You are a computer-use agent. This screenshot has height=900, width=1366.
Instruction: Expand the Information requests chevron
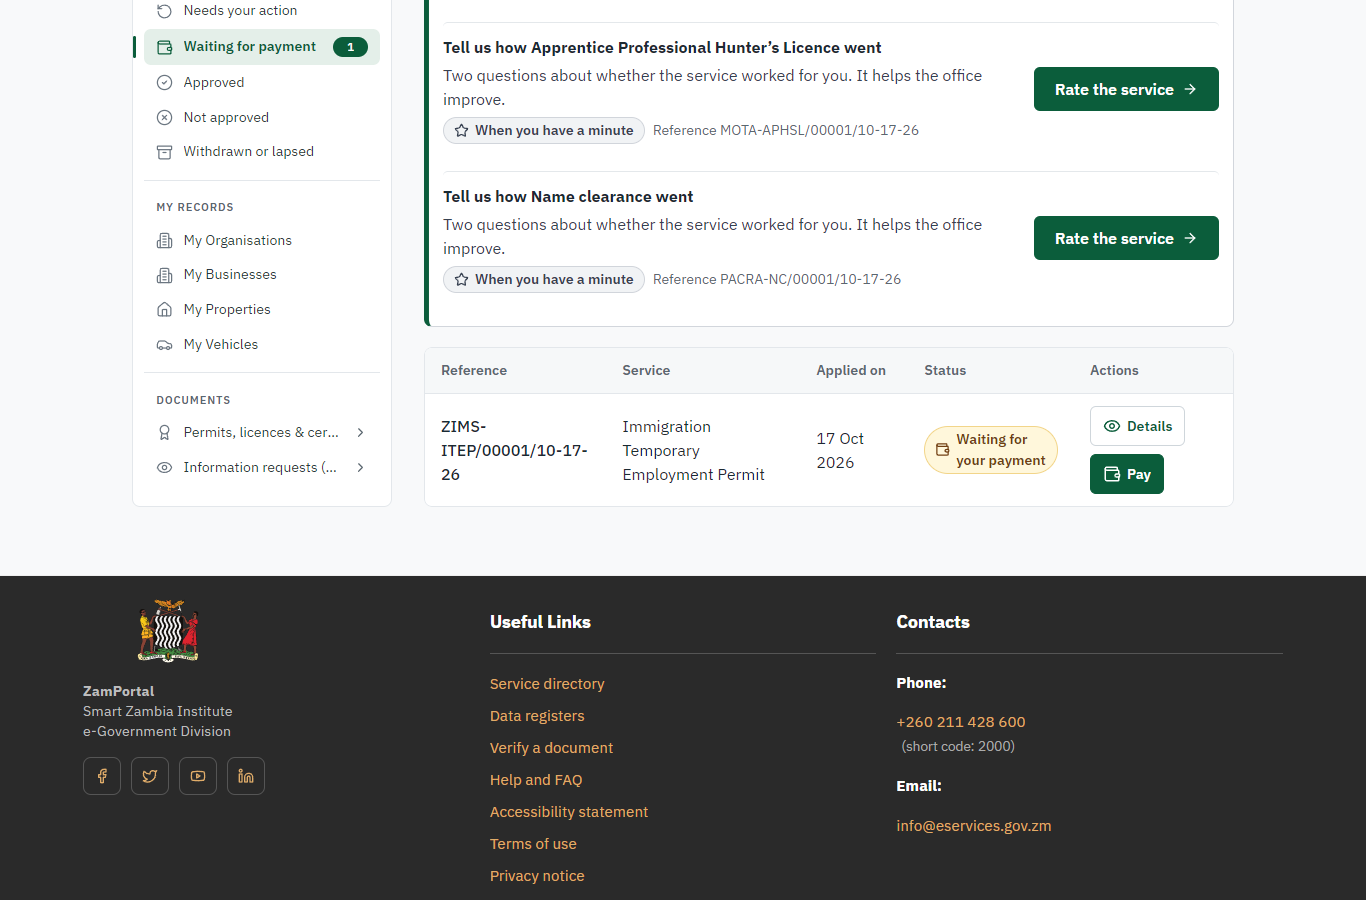pyautogui.click(x=361, y=468)
